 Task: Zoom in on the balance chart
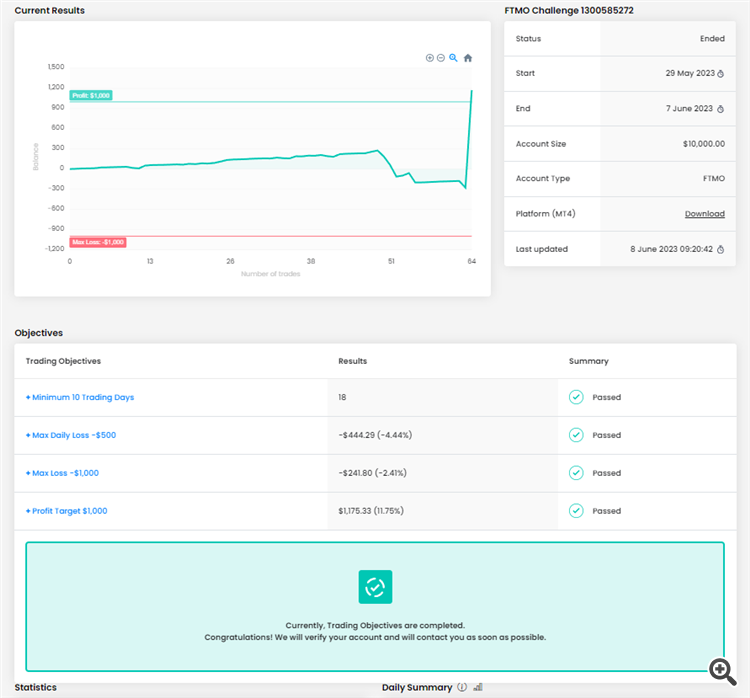430,58
